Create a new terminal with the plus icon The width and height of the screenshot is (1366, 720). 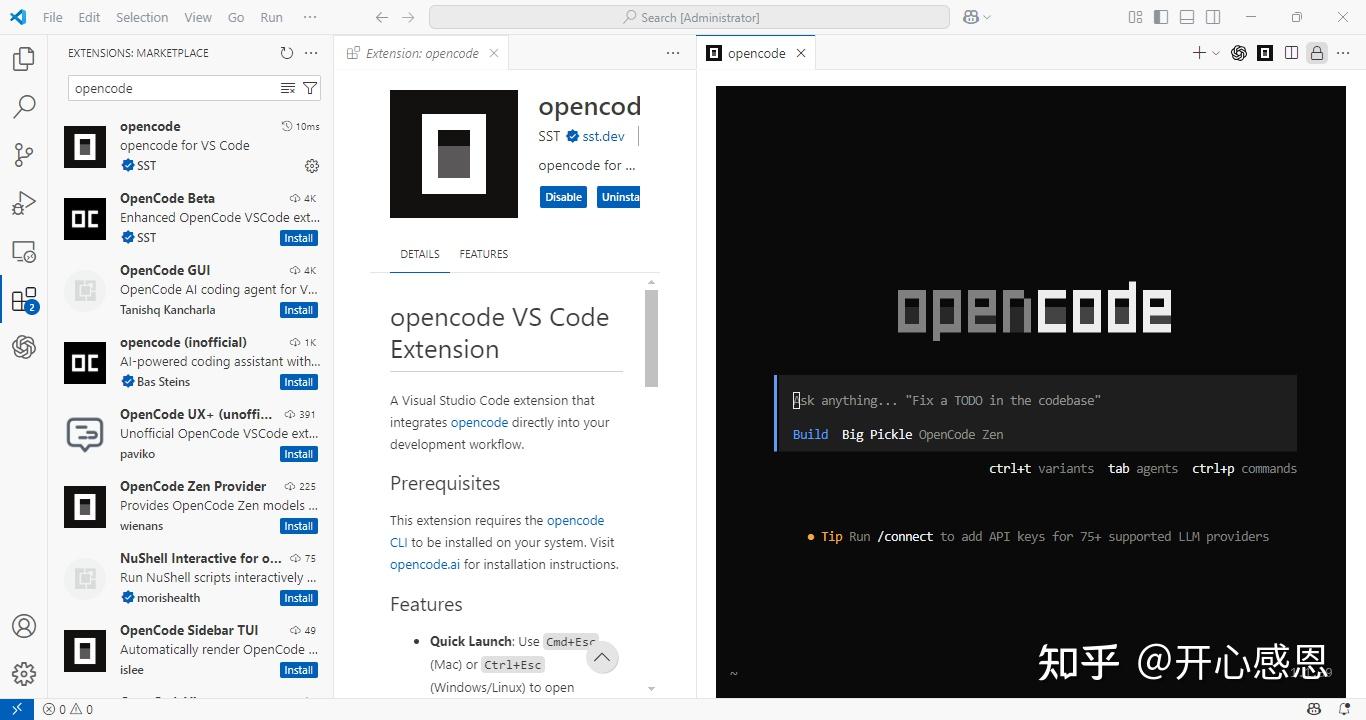[x=1198, y=53]
